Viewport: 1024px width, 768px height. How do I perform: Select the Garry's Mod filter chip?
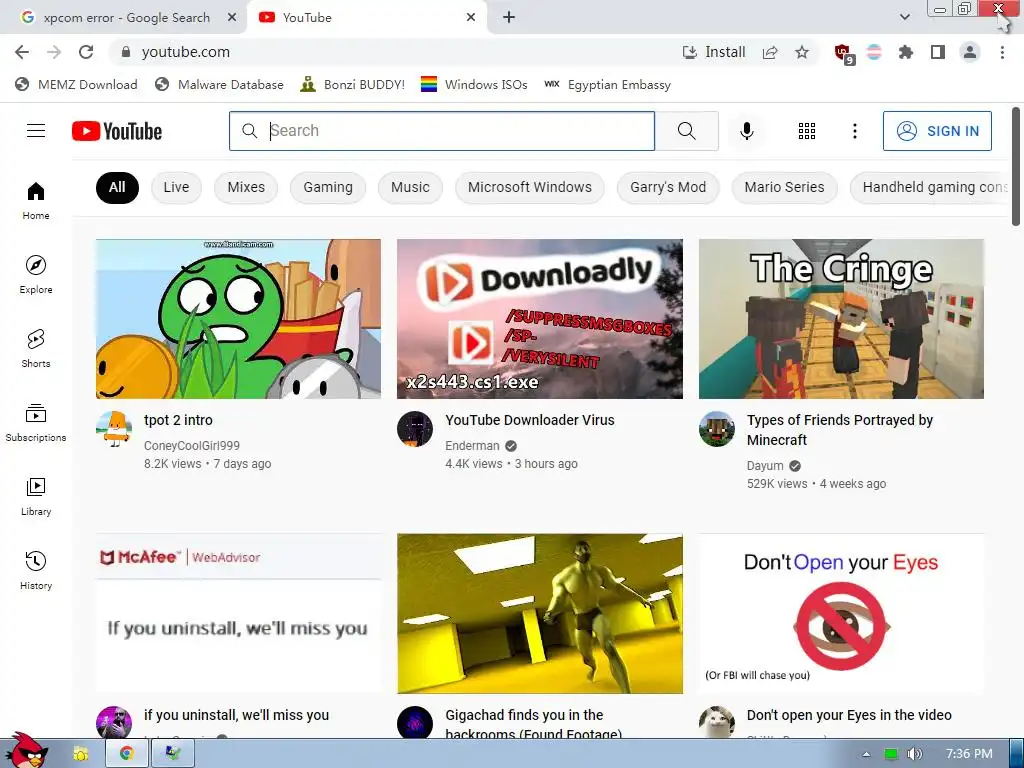668,187
